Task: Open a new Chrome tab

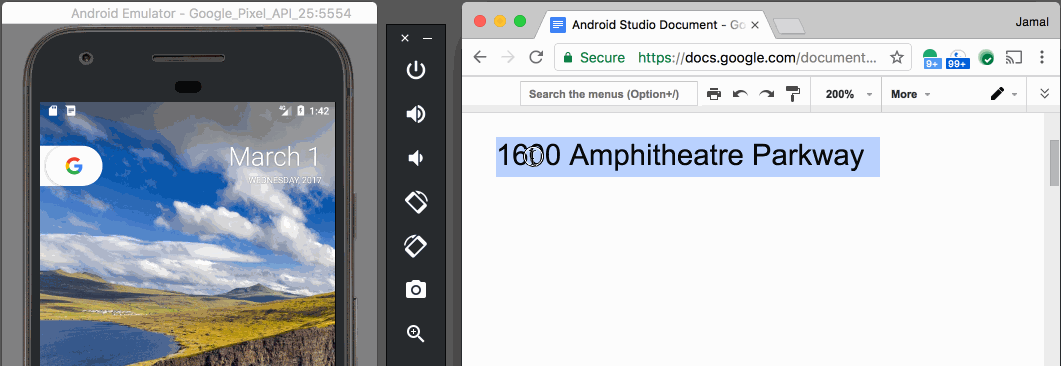Action: tap(789, 26)
